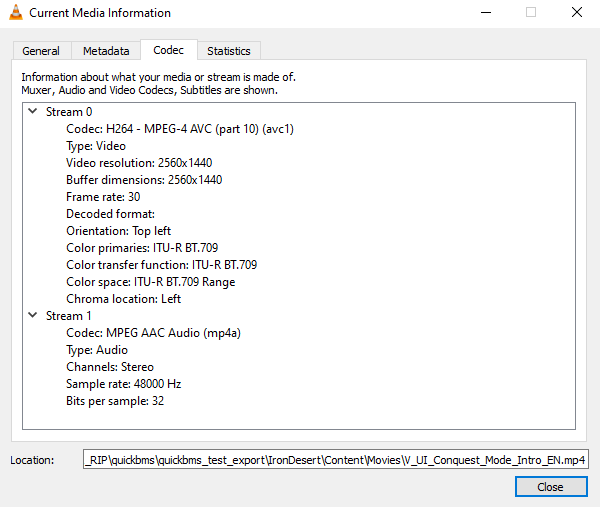Viewport: 600px width, 507px height.
Task: Open the Metadata tab
Action: 106,51
